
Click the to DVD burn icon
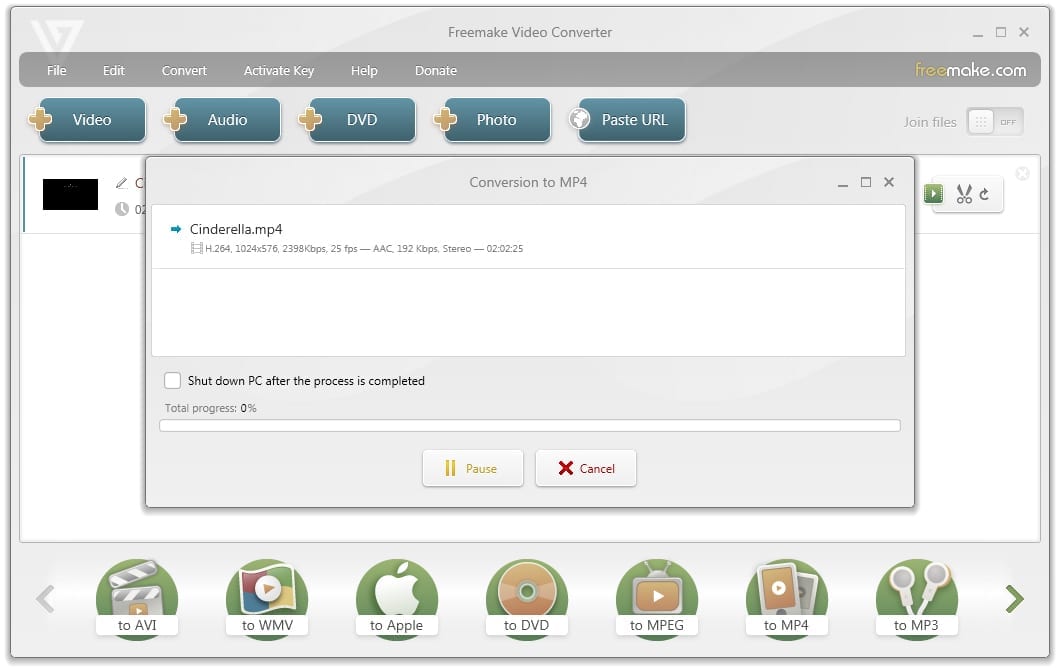[x=526, y=598]
